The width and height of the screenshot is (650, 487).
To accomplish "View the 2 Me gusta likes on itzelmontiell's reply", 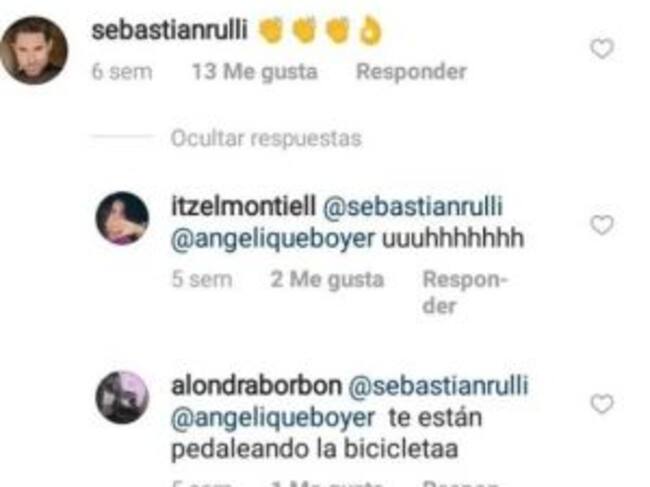I will pos(327,279).
